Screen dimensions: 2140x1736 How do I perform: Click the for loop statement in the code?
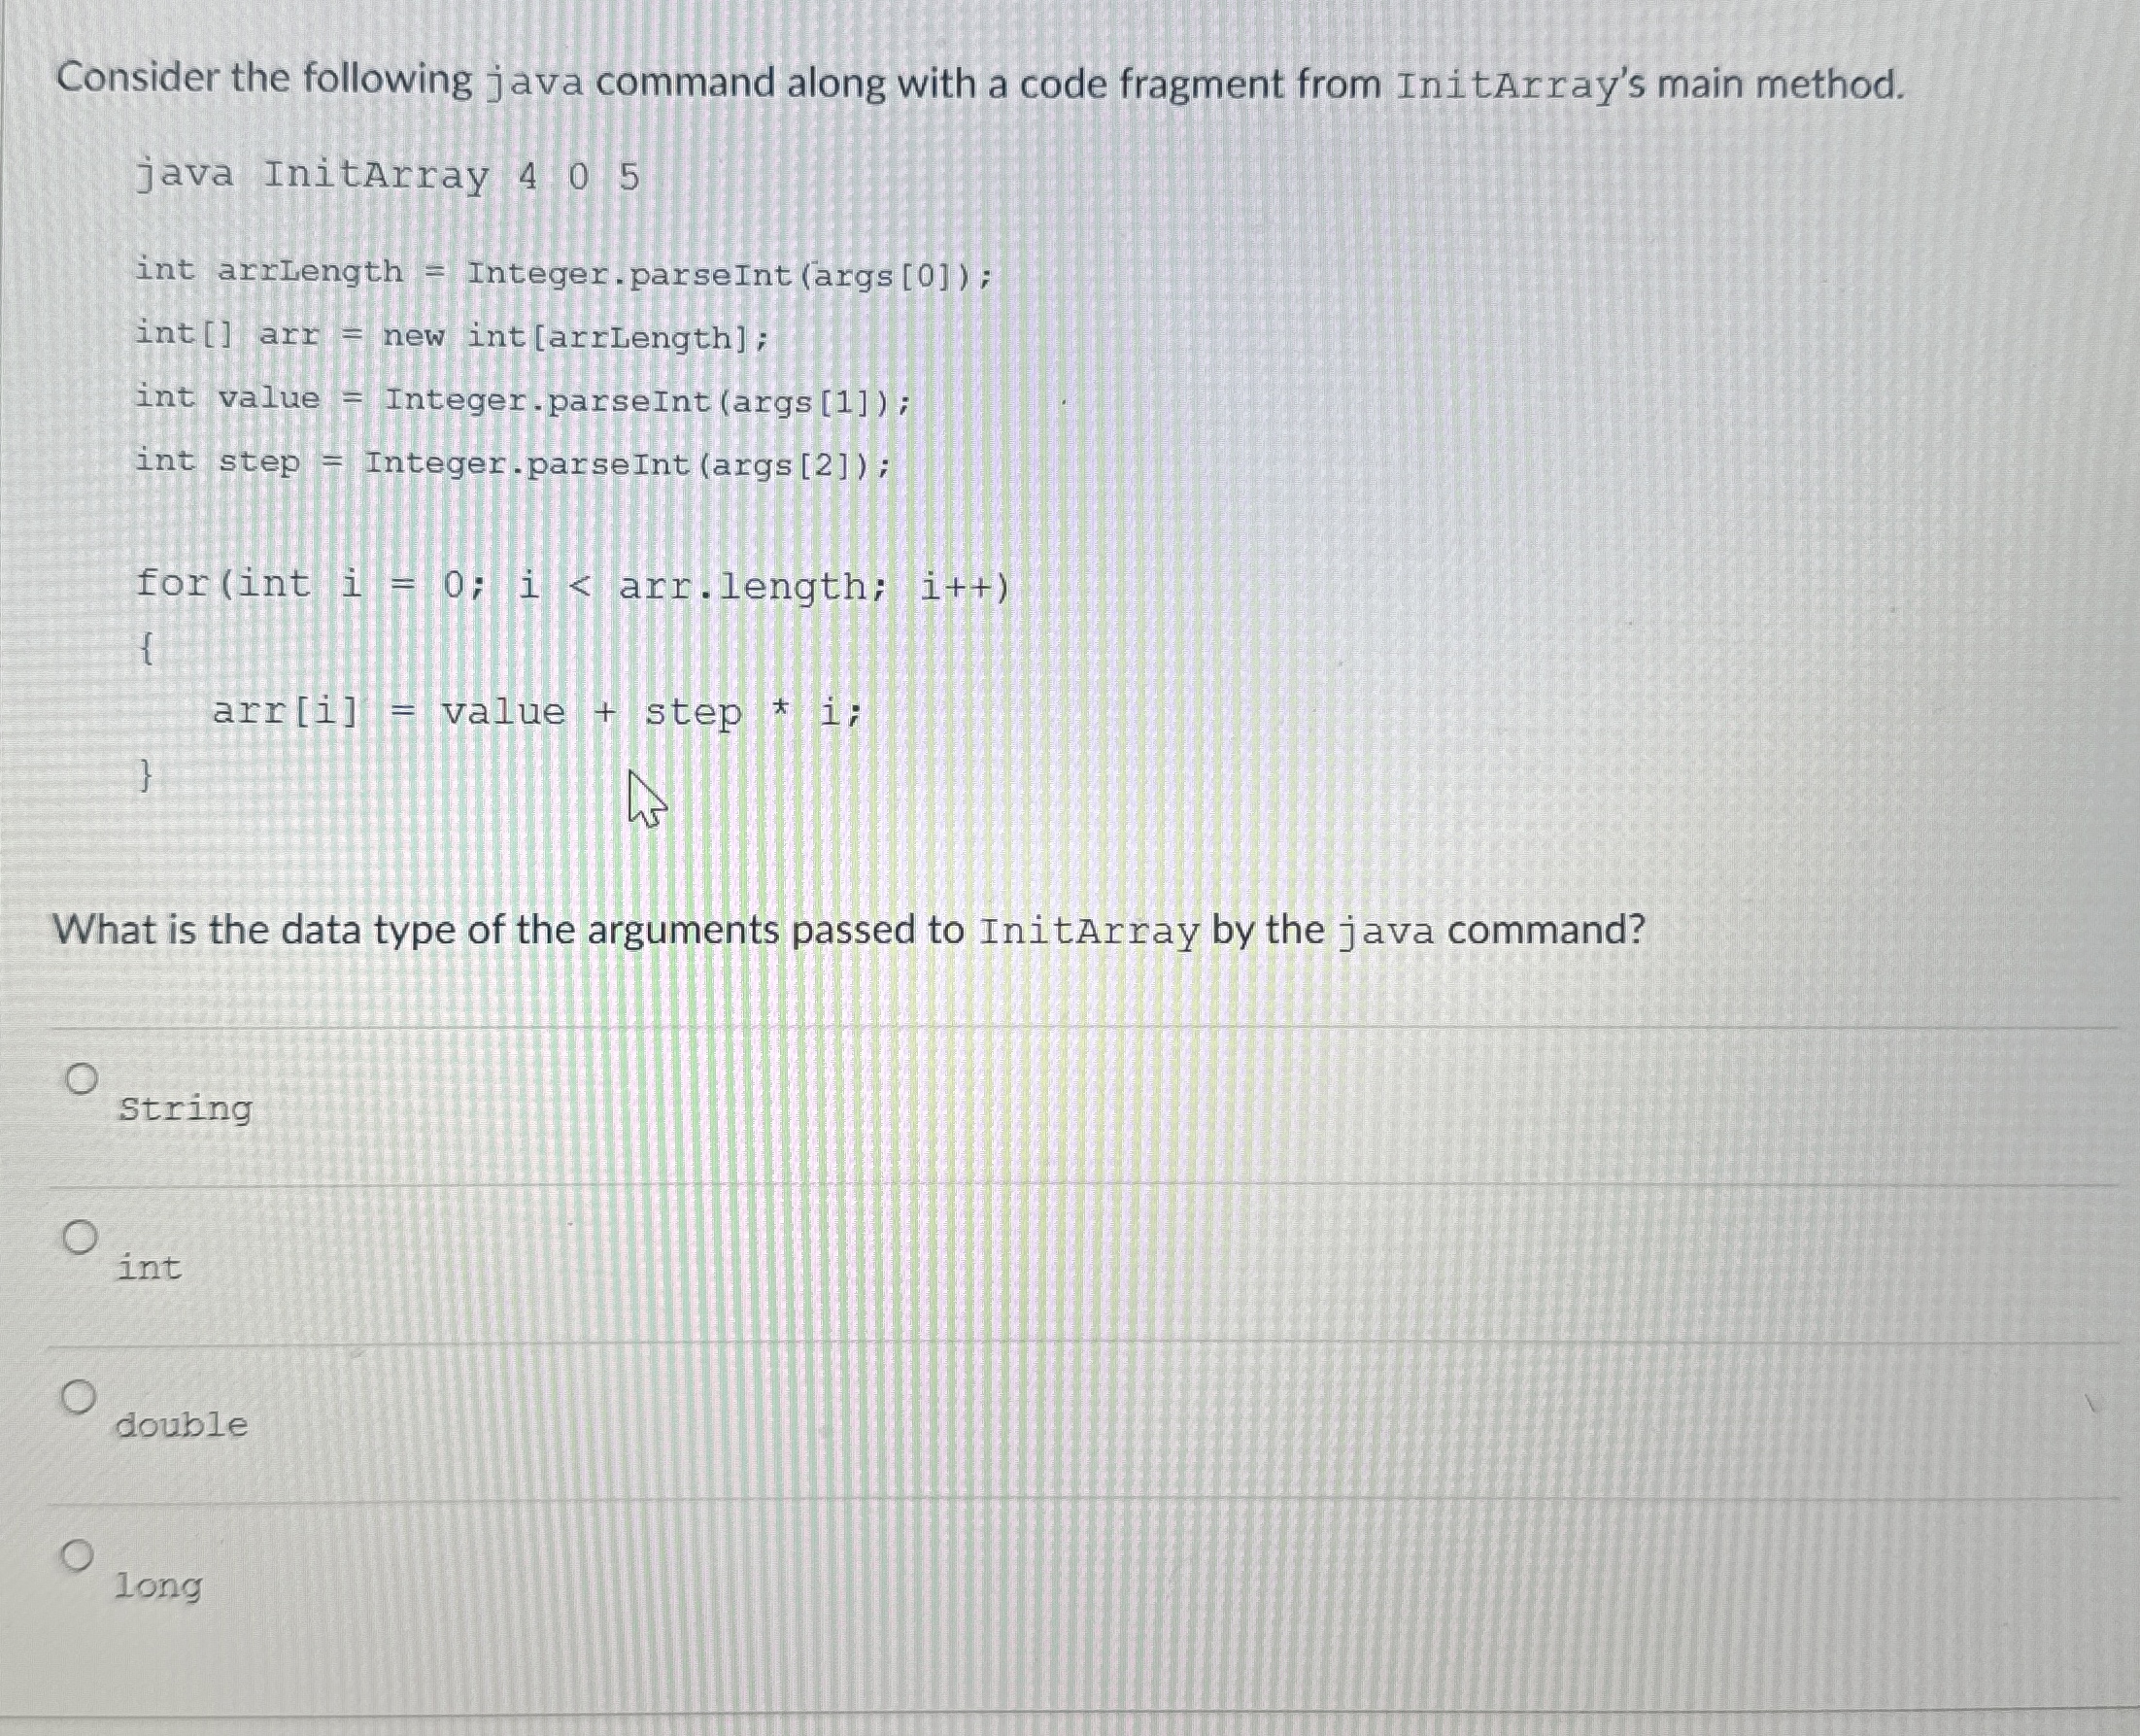point(570,585)
